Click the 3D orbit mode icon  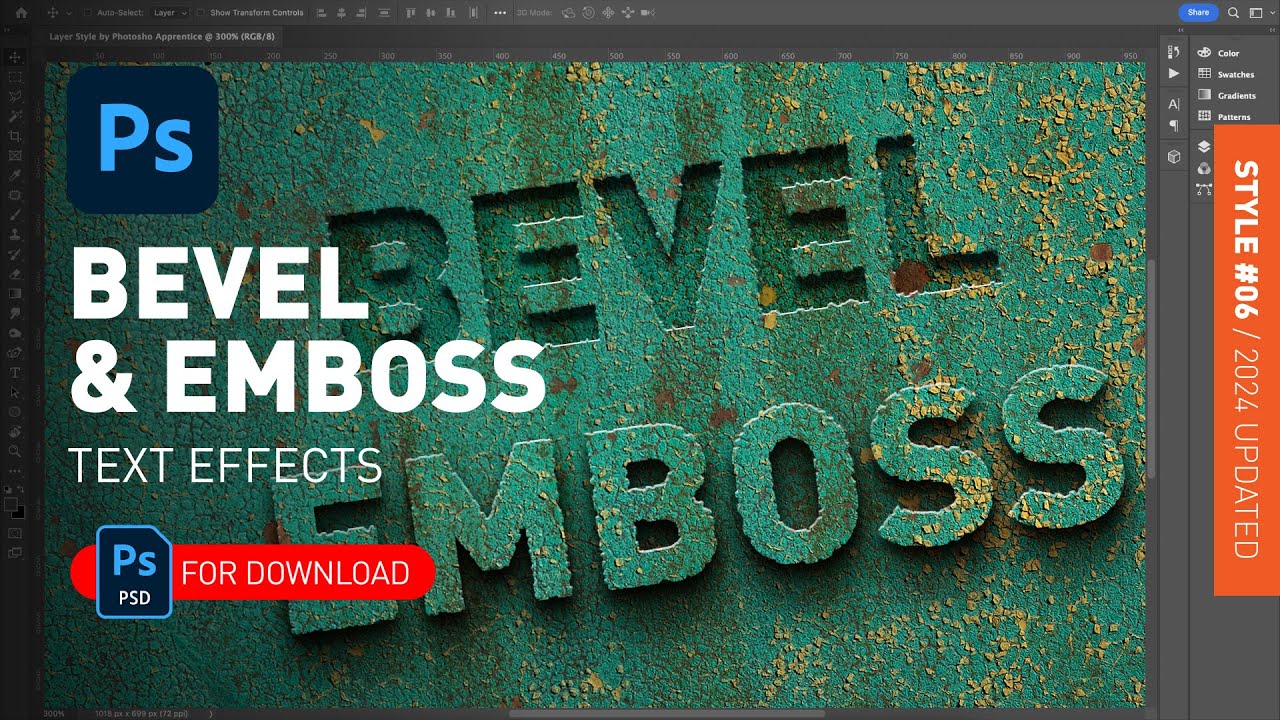coord(569,13)
